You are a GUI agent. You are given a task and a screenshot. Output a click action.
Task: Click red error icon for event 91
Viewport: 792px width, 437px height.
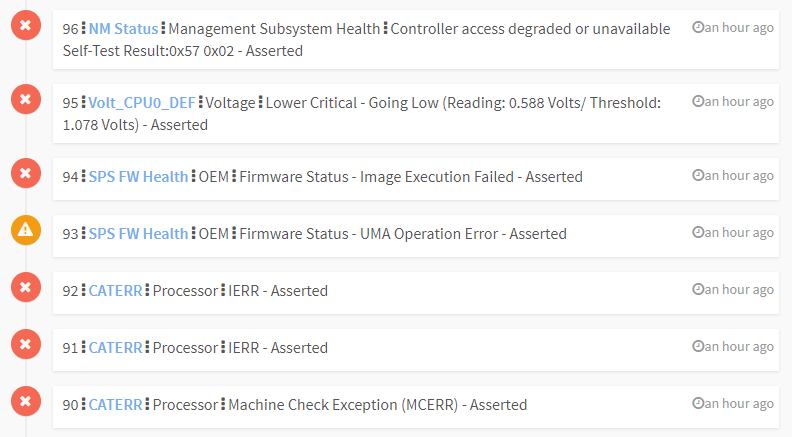(26, 344)
